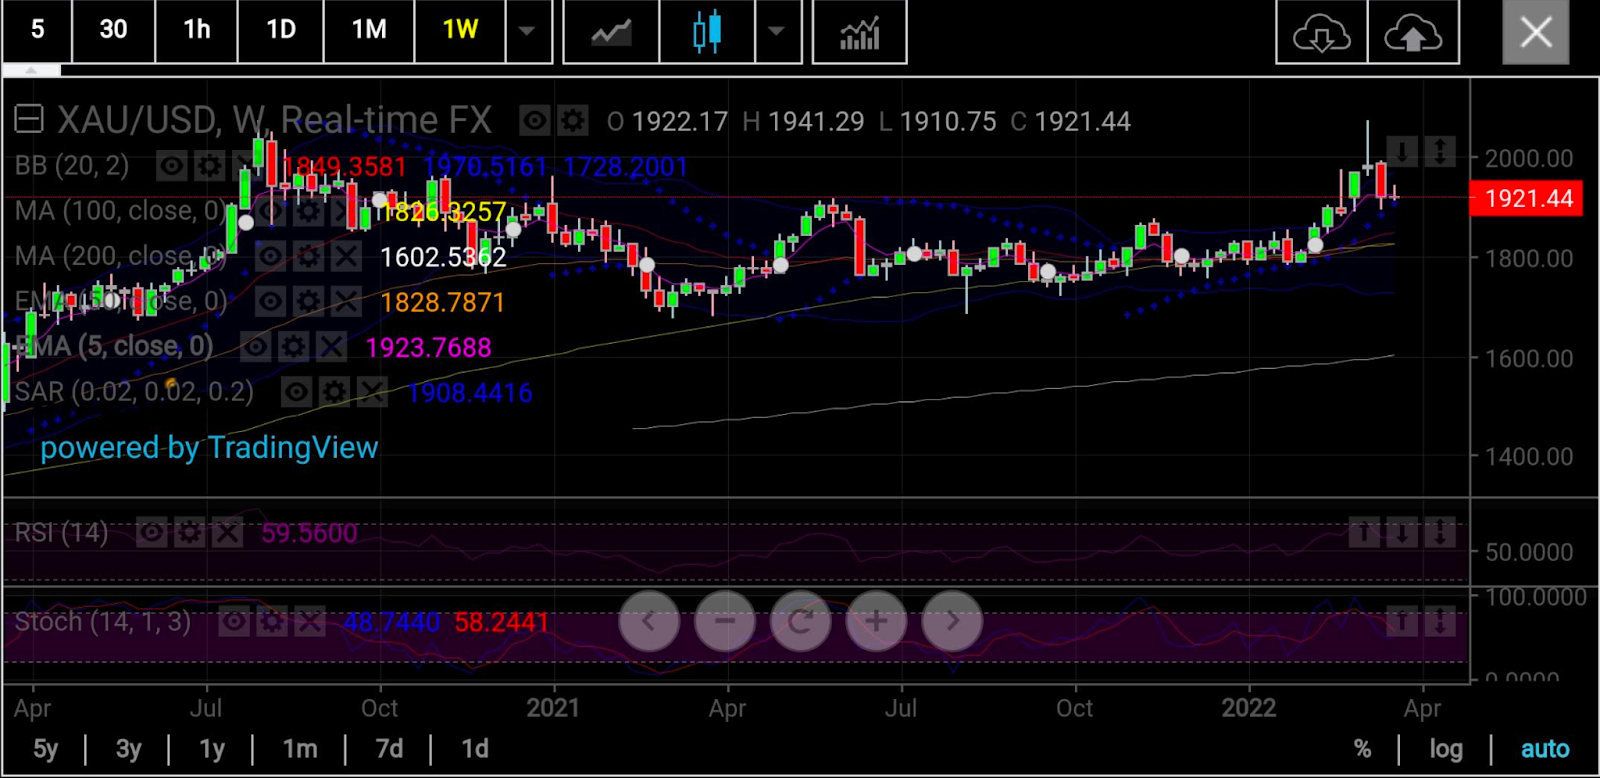Remove the MA (200, close, 0) indicator
This screenshot has width=1600, height=778.
click(x=346, y=257)
